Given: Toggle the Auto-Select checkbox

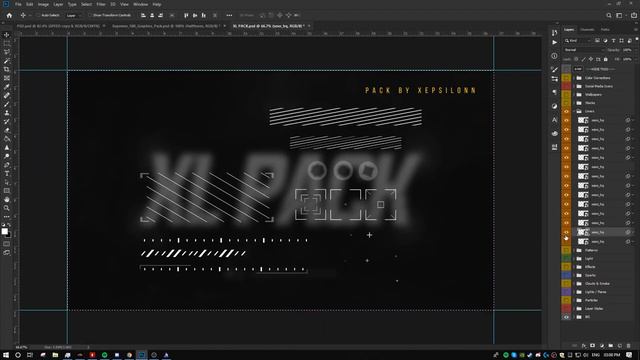Looking at the screenshot, I should [38, 15].
